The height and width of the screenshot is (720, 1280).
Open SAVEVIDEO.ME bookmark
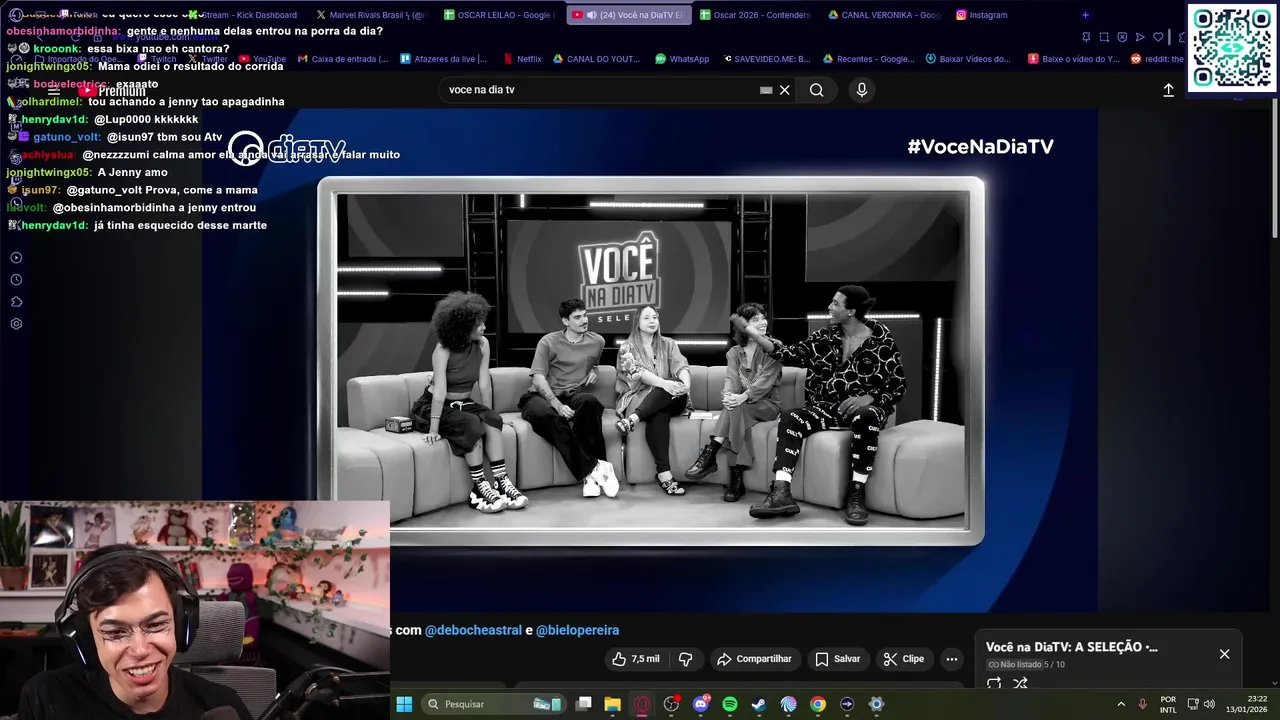pos(766,59)
